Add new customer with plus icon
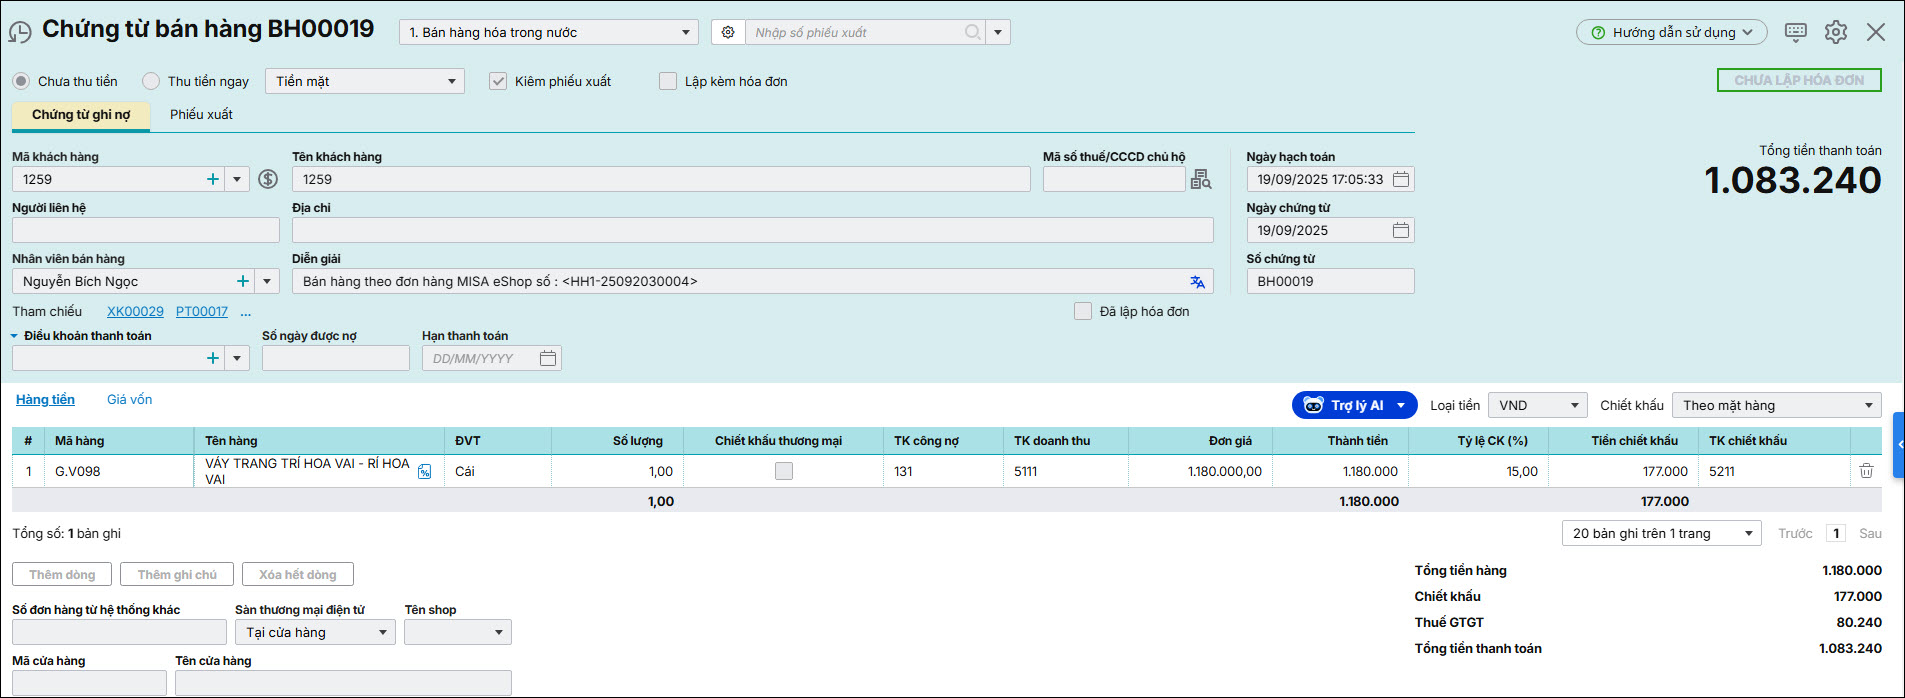The image size is (1905, 698). [x=213, y=180]
